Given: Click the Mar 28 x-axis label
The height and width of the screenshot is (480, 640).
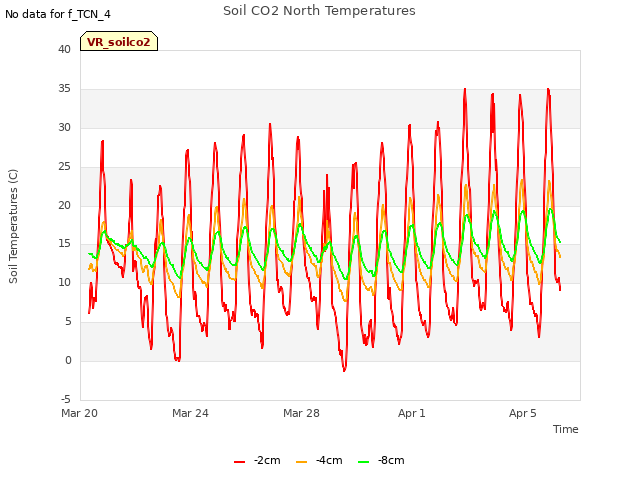Looking at the screenshot, I should [x=301, y=413].
